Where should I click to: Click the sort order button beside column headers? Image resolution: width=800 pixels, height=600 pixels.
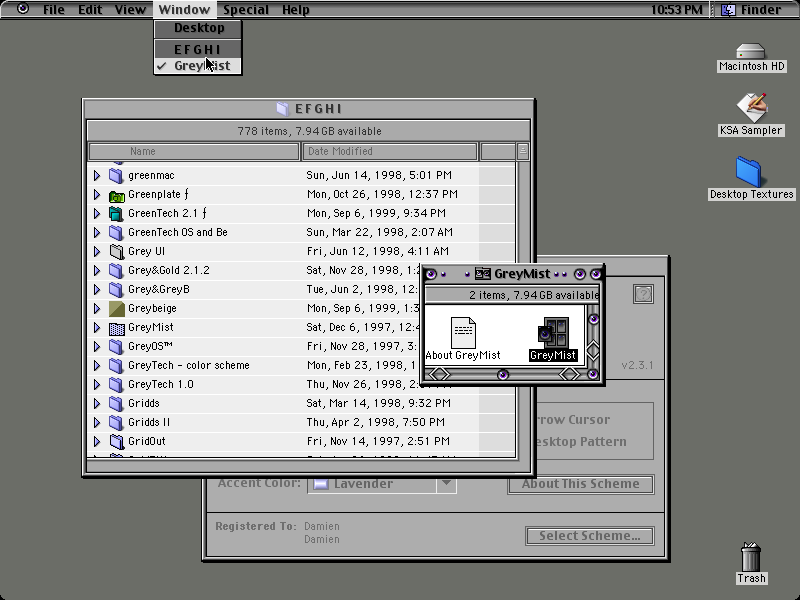pos(522,152)
